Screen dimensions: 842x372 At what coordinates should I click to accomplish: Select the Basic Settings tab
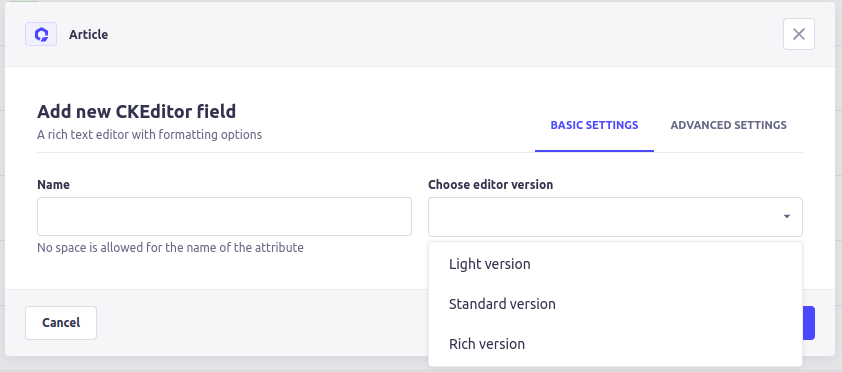click(x=594, y=125)
